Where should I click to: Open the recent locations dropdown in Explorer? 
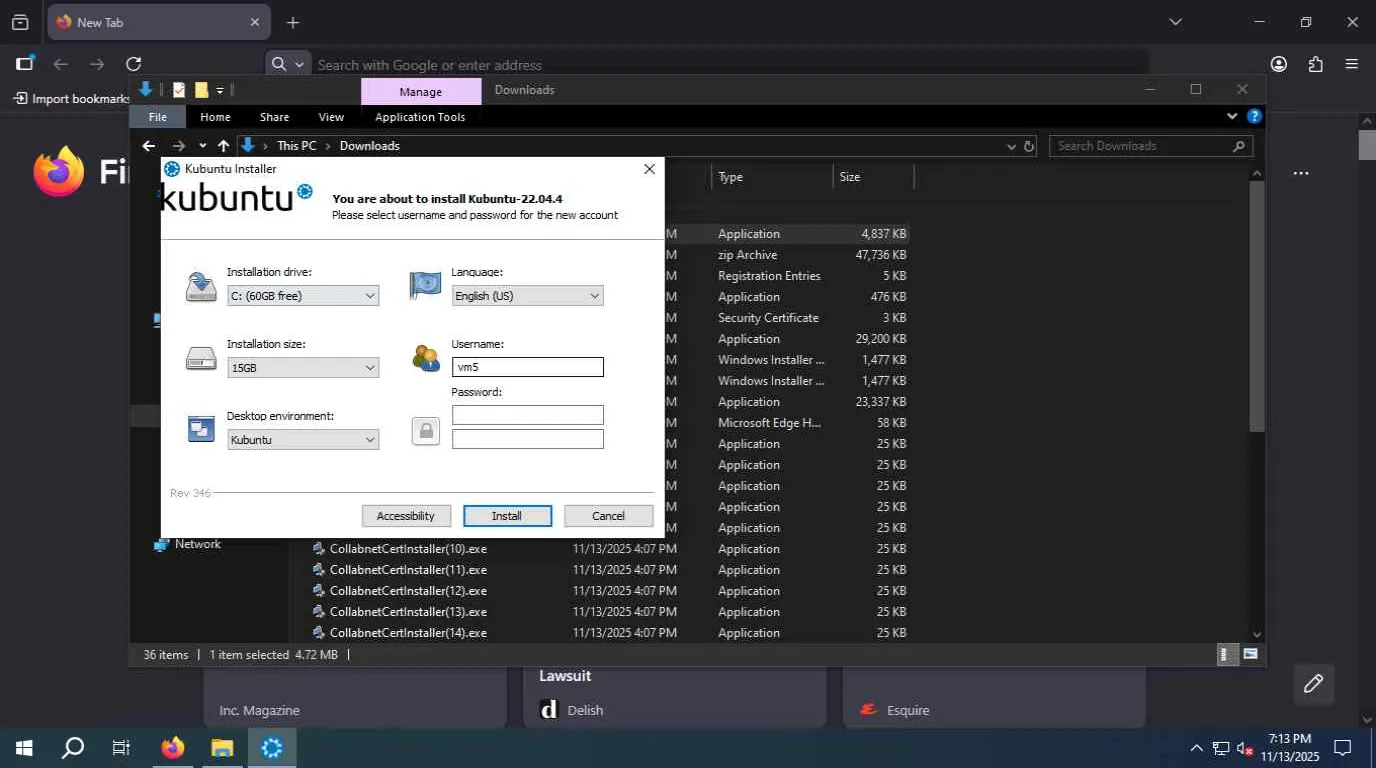tap(202, 146)
